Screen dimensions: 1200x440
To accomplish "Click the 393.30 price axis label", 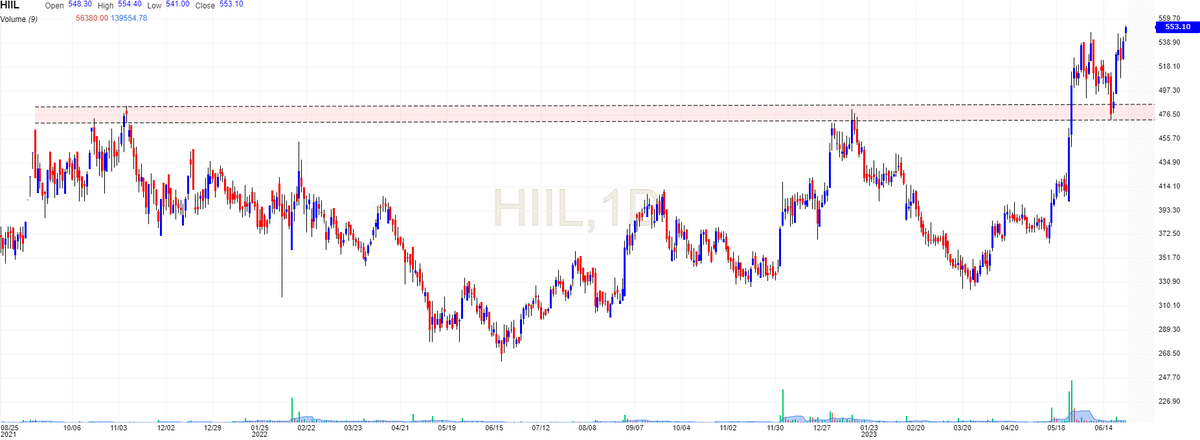I will (1170, 210).
